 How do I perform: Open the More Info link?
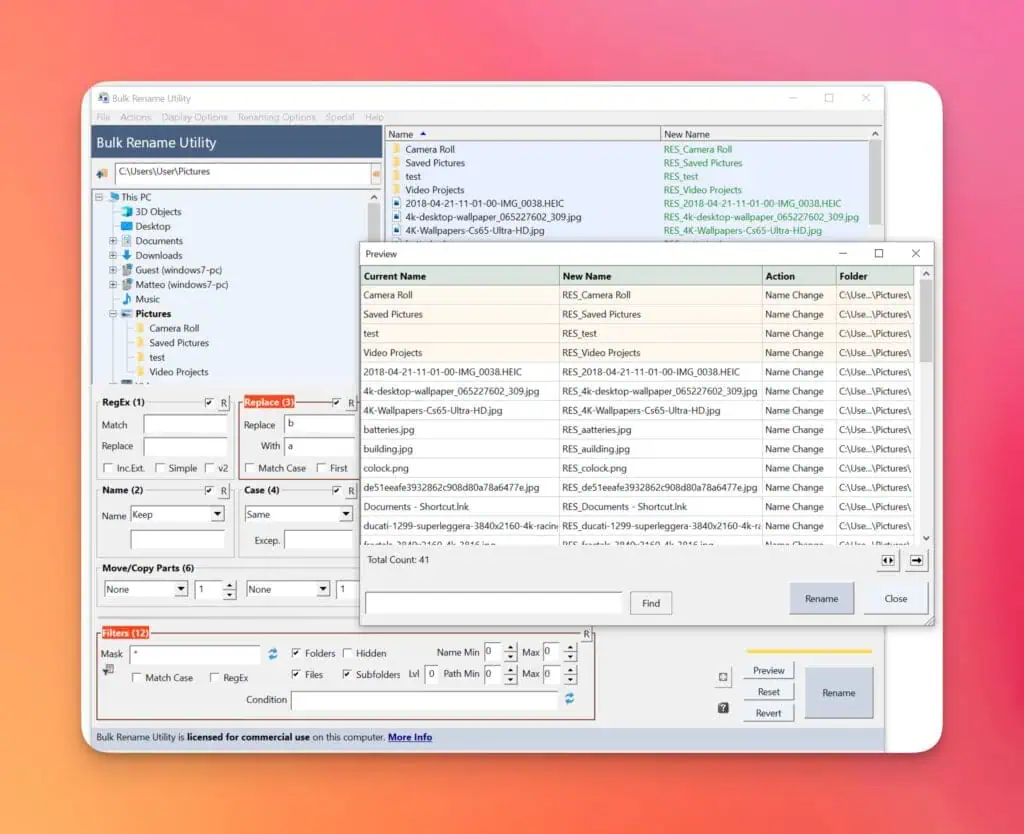point(410,737)
